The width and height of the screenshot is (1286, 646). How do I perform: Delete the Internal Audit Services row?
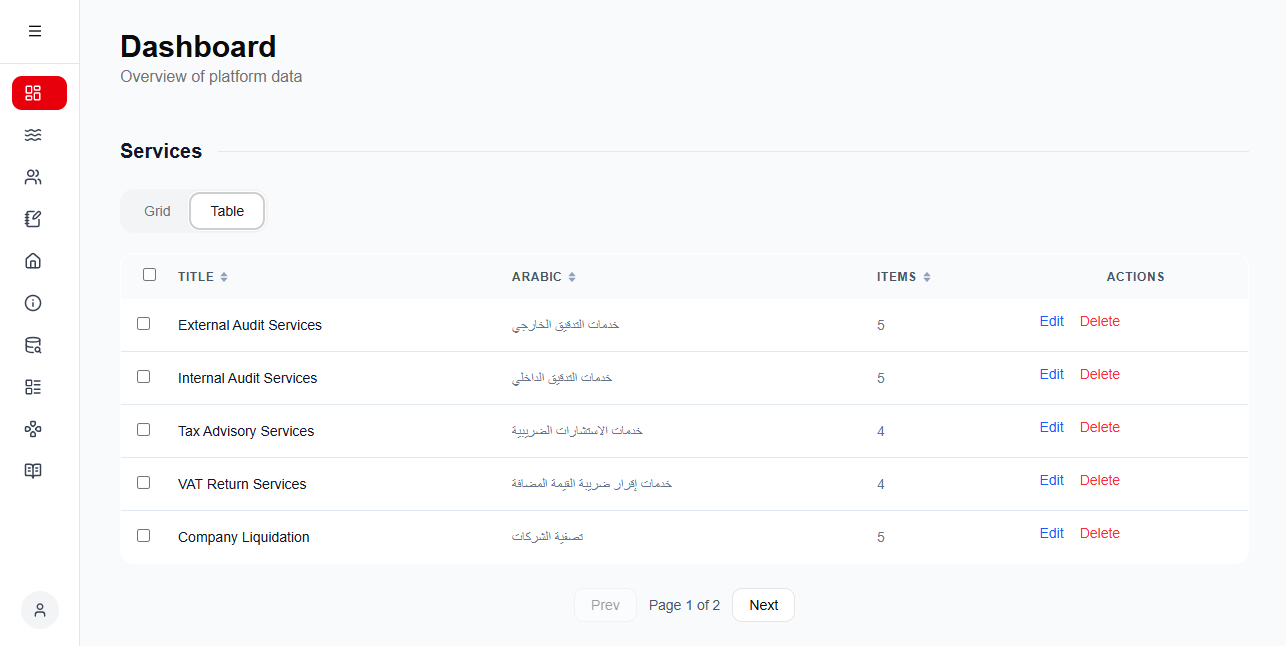[x=1100, y=374]
